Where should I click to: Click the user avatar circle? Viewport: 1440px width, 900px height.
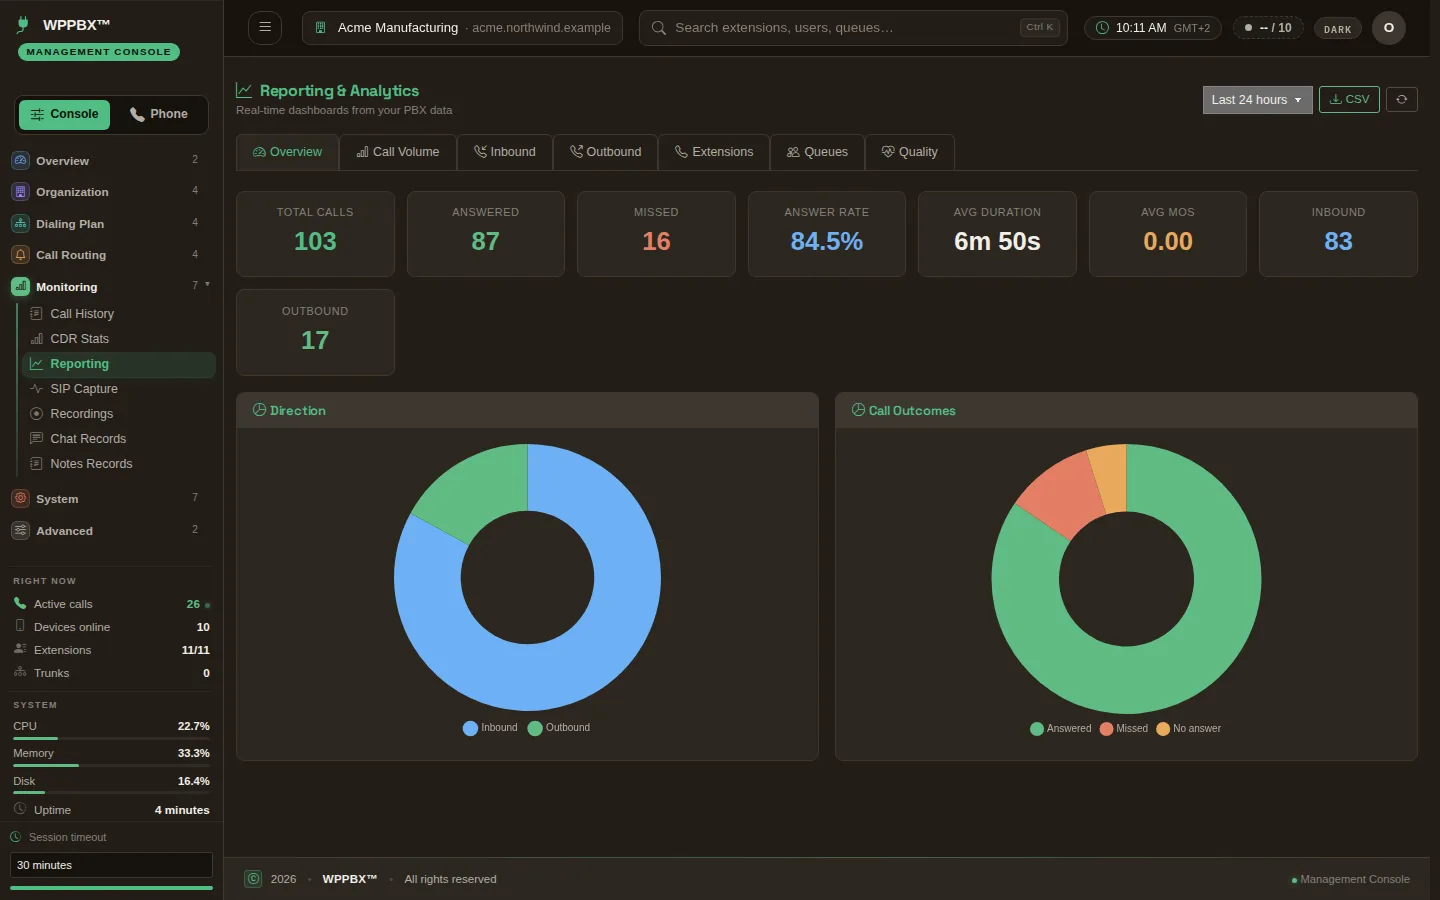click(x=1388, y=28)
